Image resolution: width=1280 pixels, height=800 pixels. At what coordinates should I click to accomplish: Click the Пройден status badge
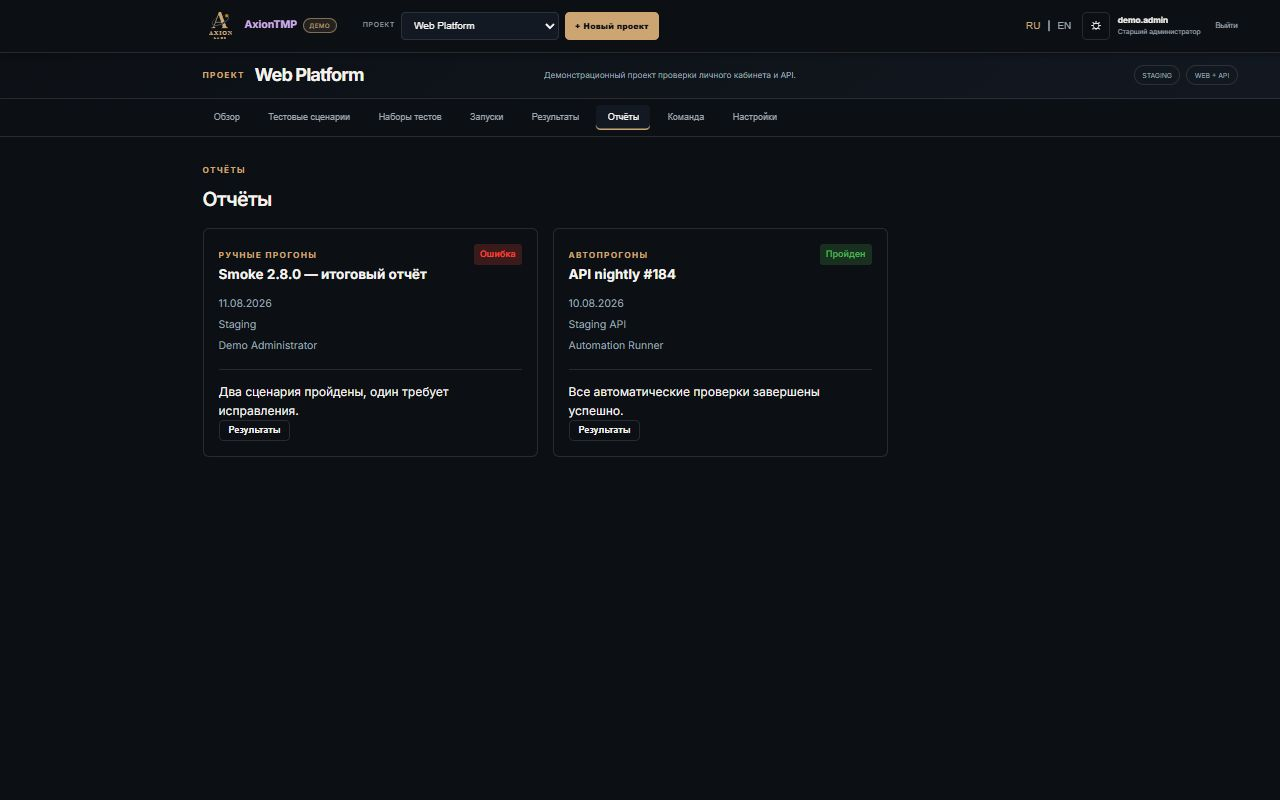pyautogui.click(x=846, y=254)
